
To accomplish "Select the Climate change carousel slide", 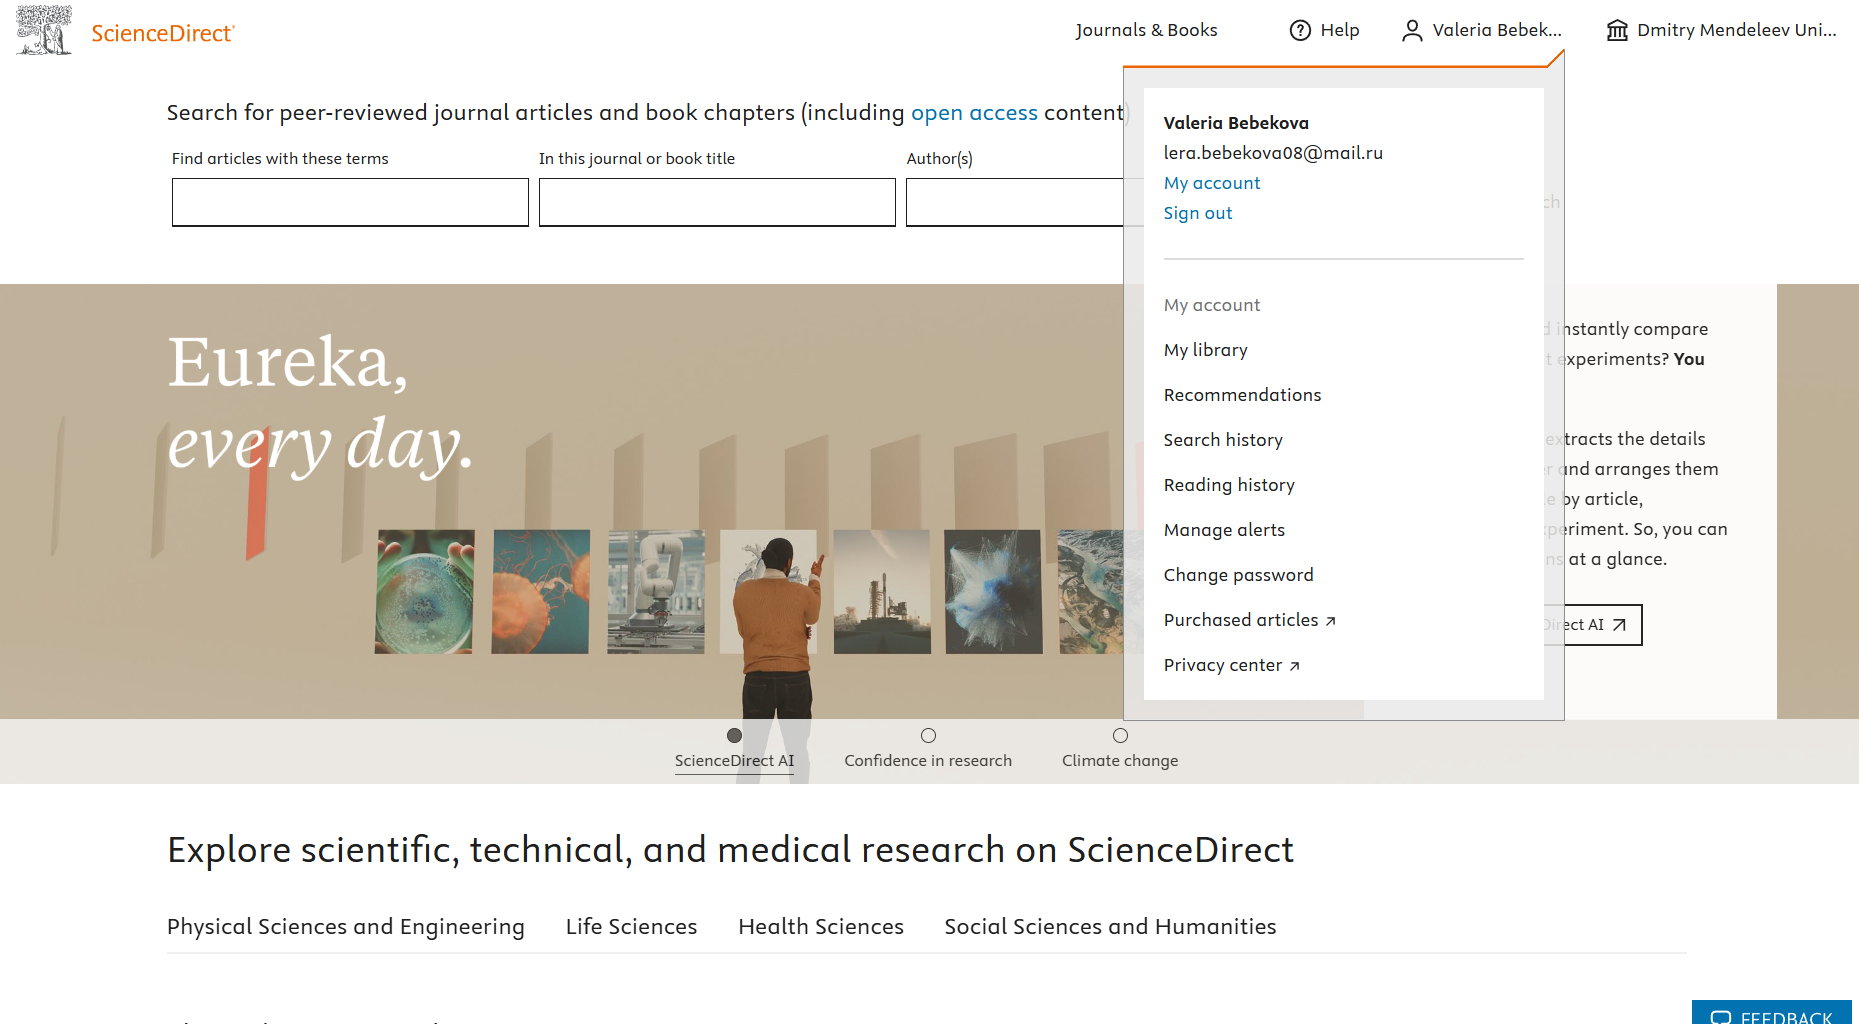I will tap(1120, 736).
